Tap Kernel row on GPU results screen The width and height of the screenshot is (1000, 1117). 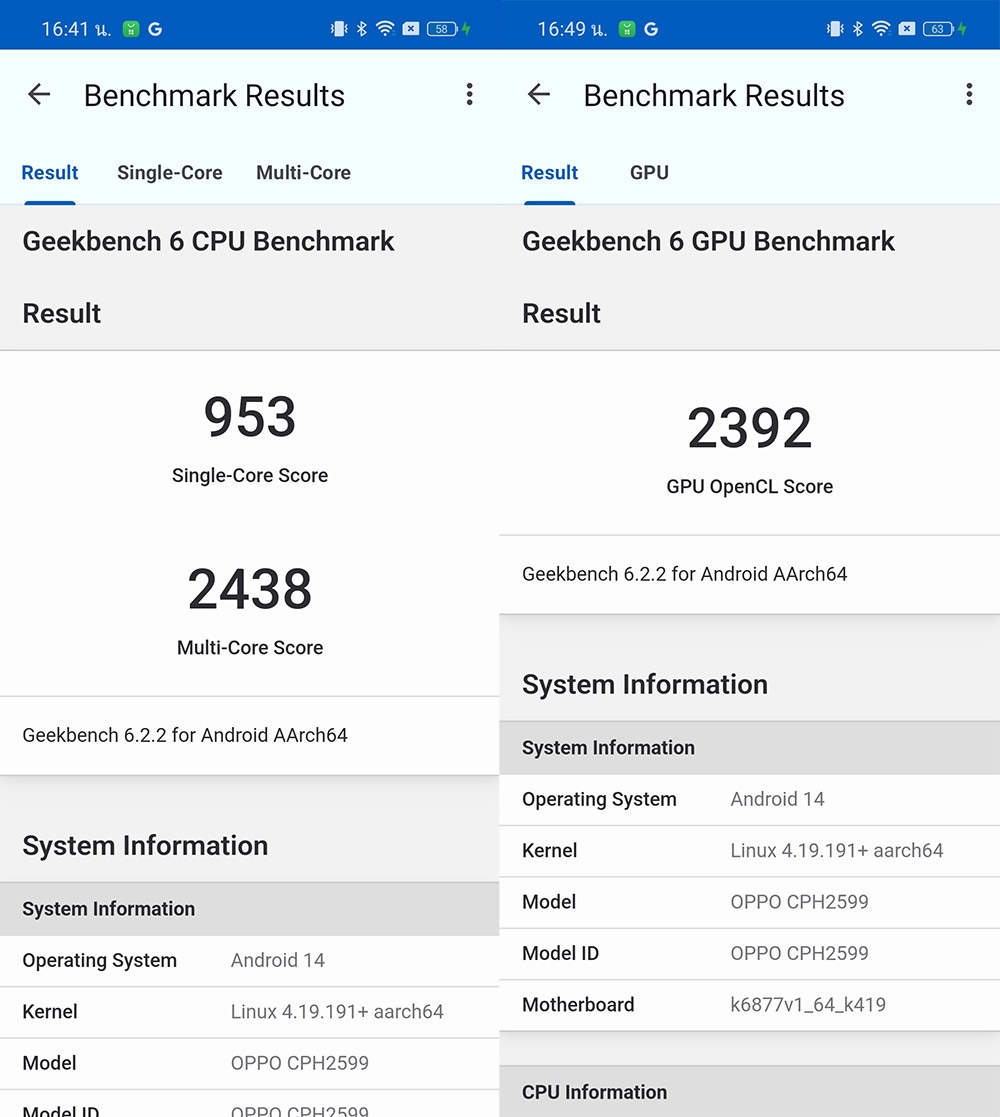click(749, 851)
